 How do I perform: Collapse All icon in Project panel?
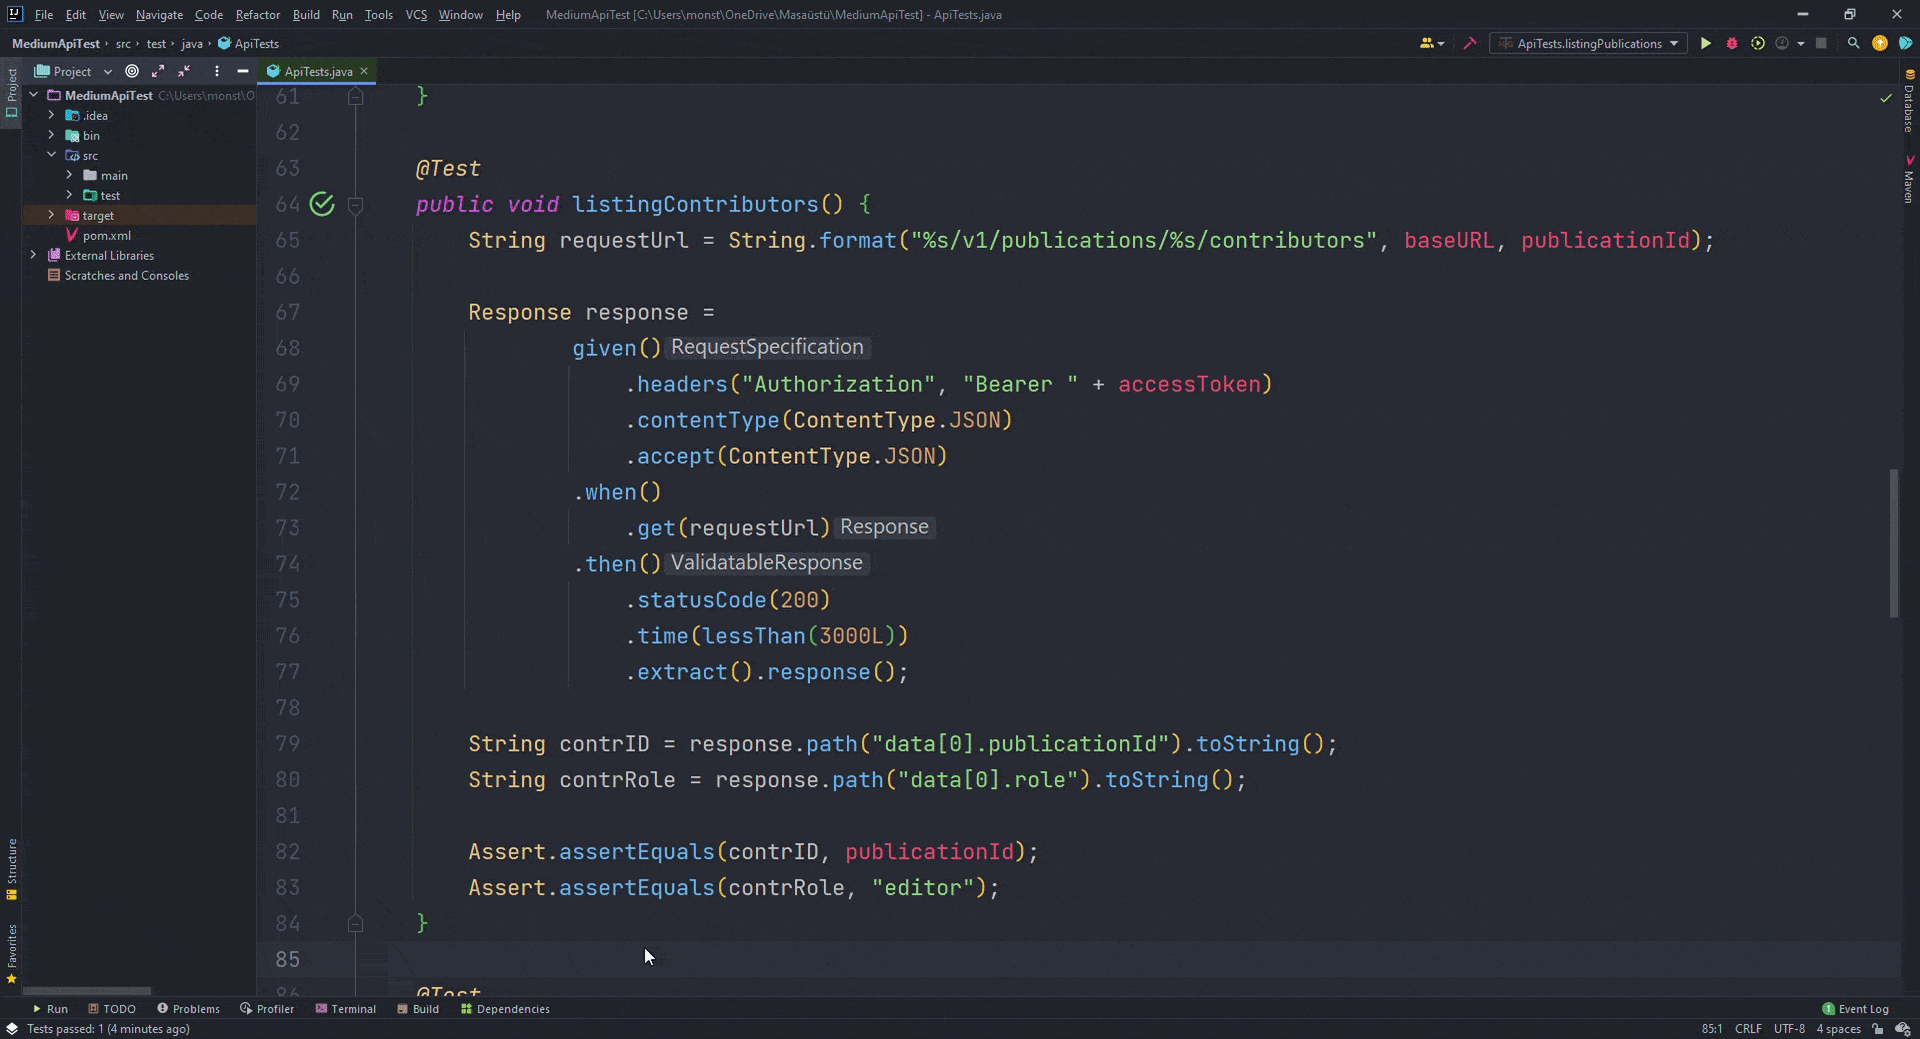coord(184,71)
